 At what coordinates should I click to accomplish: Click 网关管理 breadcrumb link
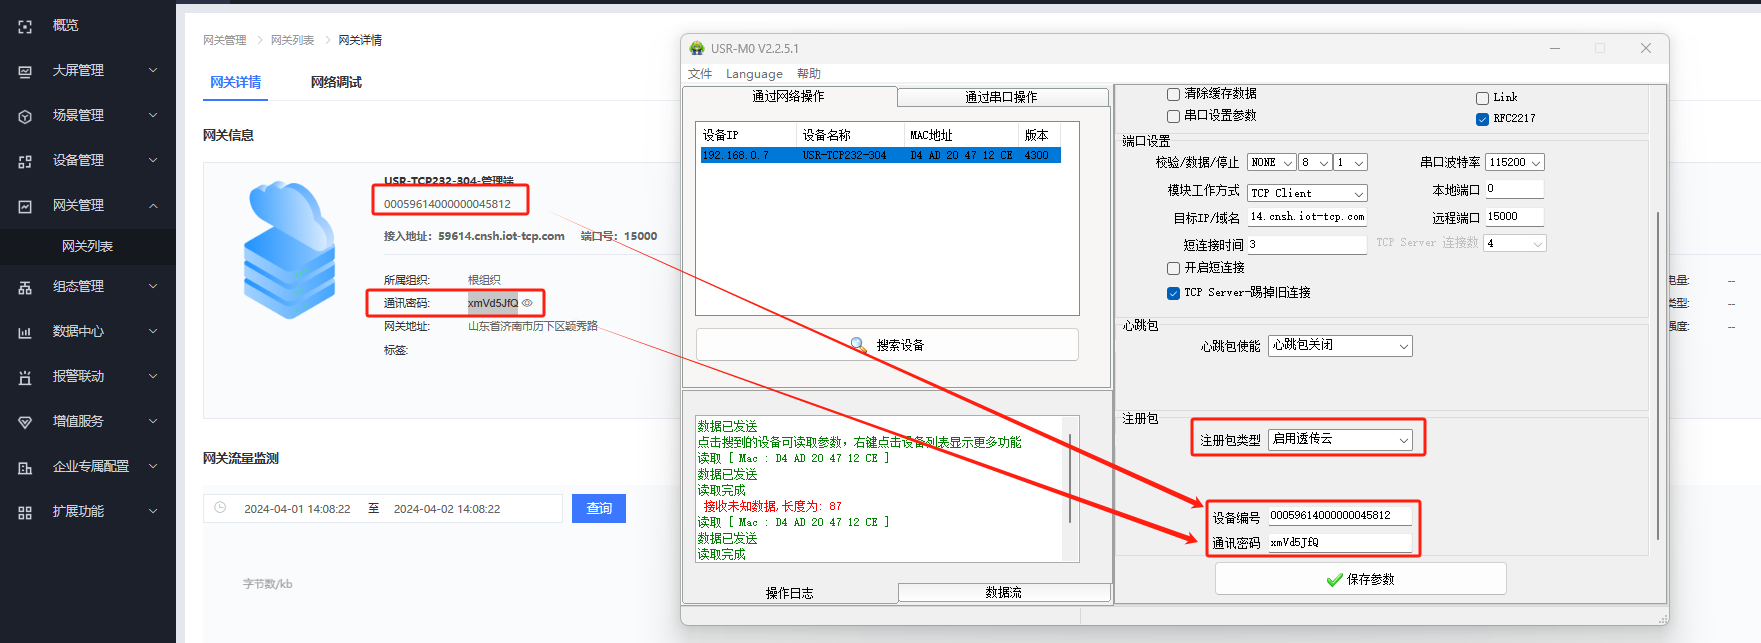(x=225, y=40)
